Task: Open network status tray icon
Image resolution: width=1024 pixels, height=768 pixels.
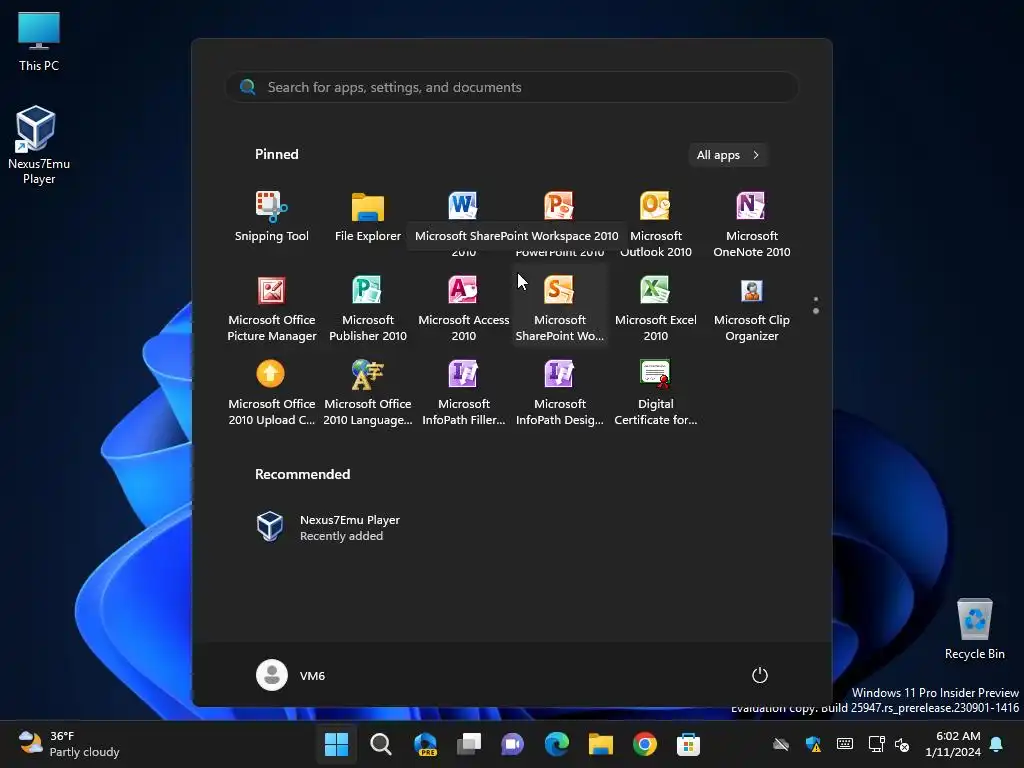Action: [x=876, y=744]
